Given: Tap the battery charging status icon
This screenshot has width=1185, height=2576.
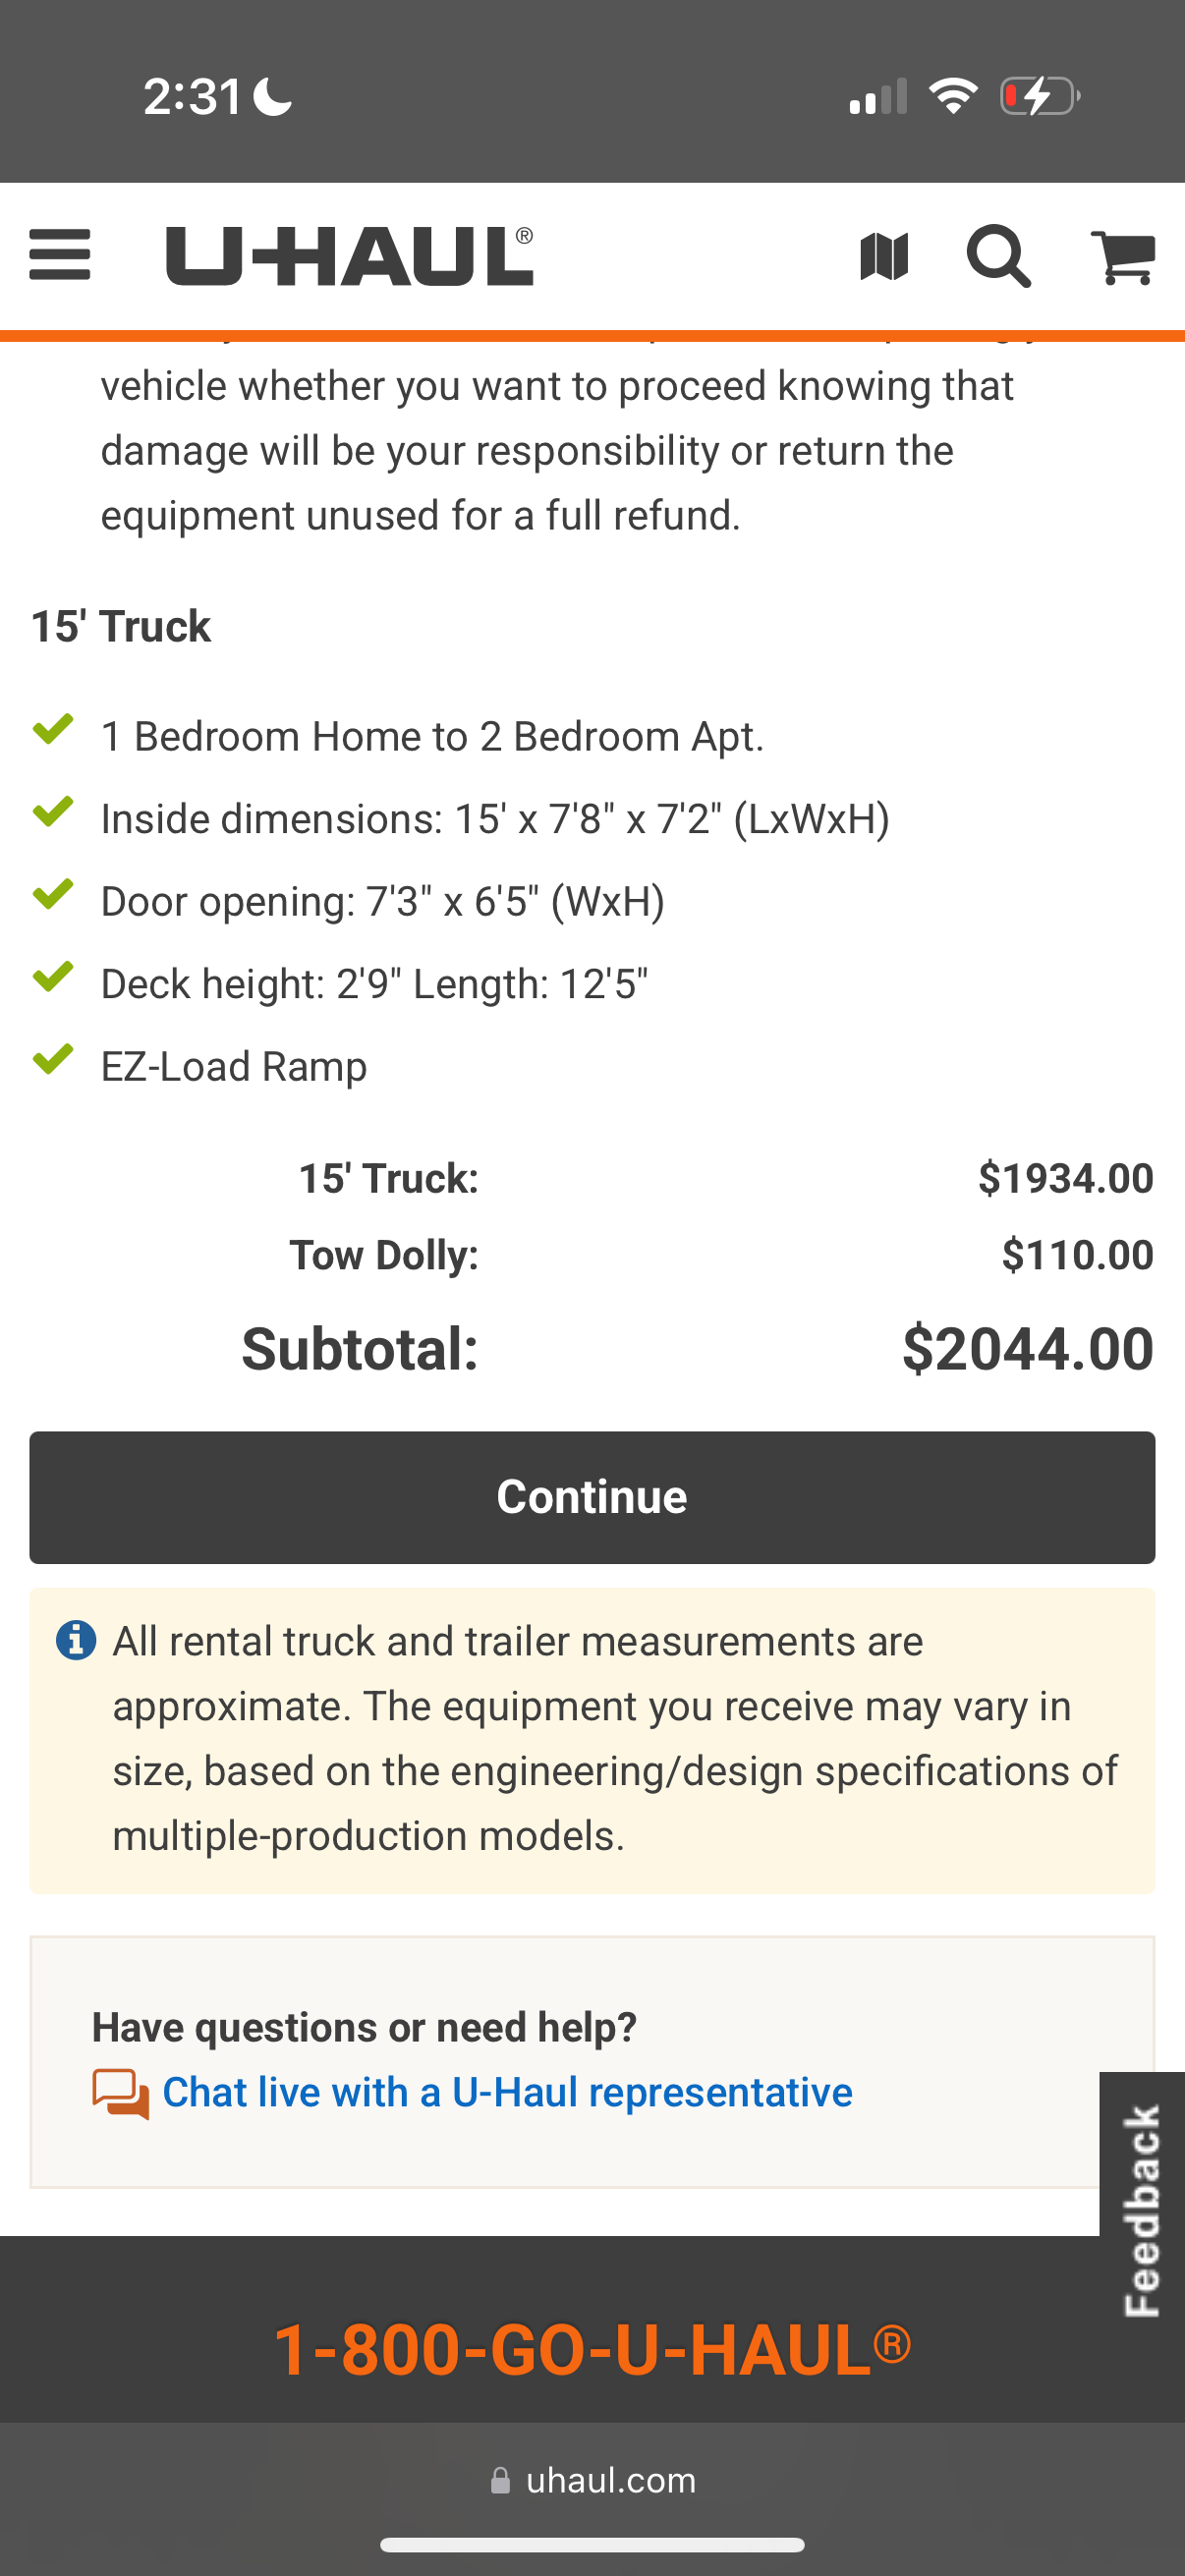Looking at the screenshot, I should [x=1040, y=97].
